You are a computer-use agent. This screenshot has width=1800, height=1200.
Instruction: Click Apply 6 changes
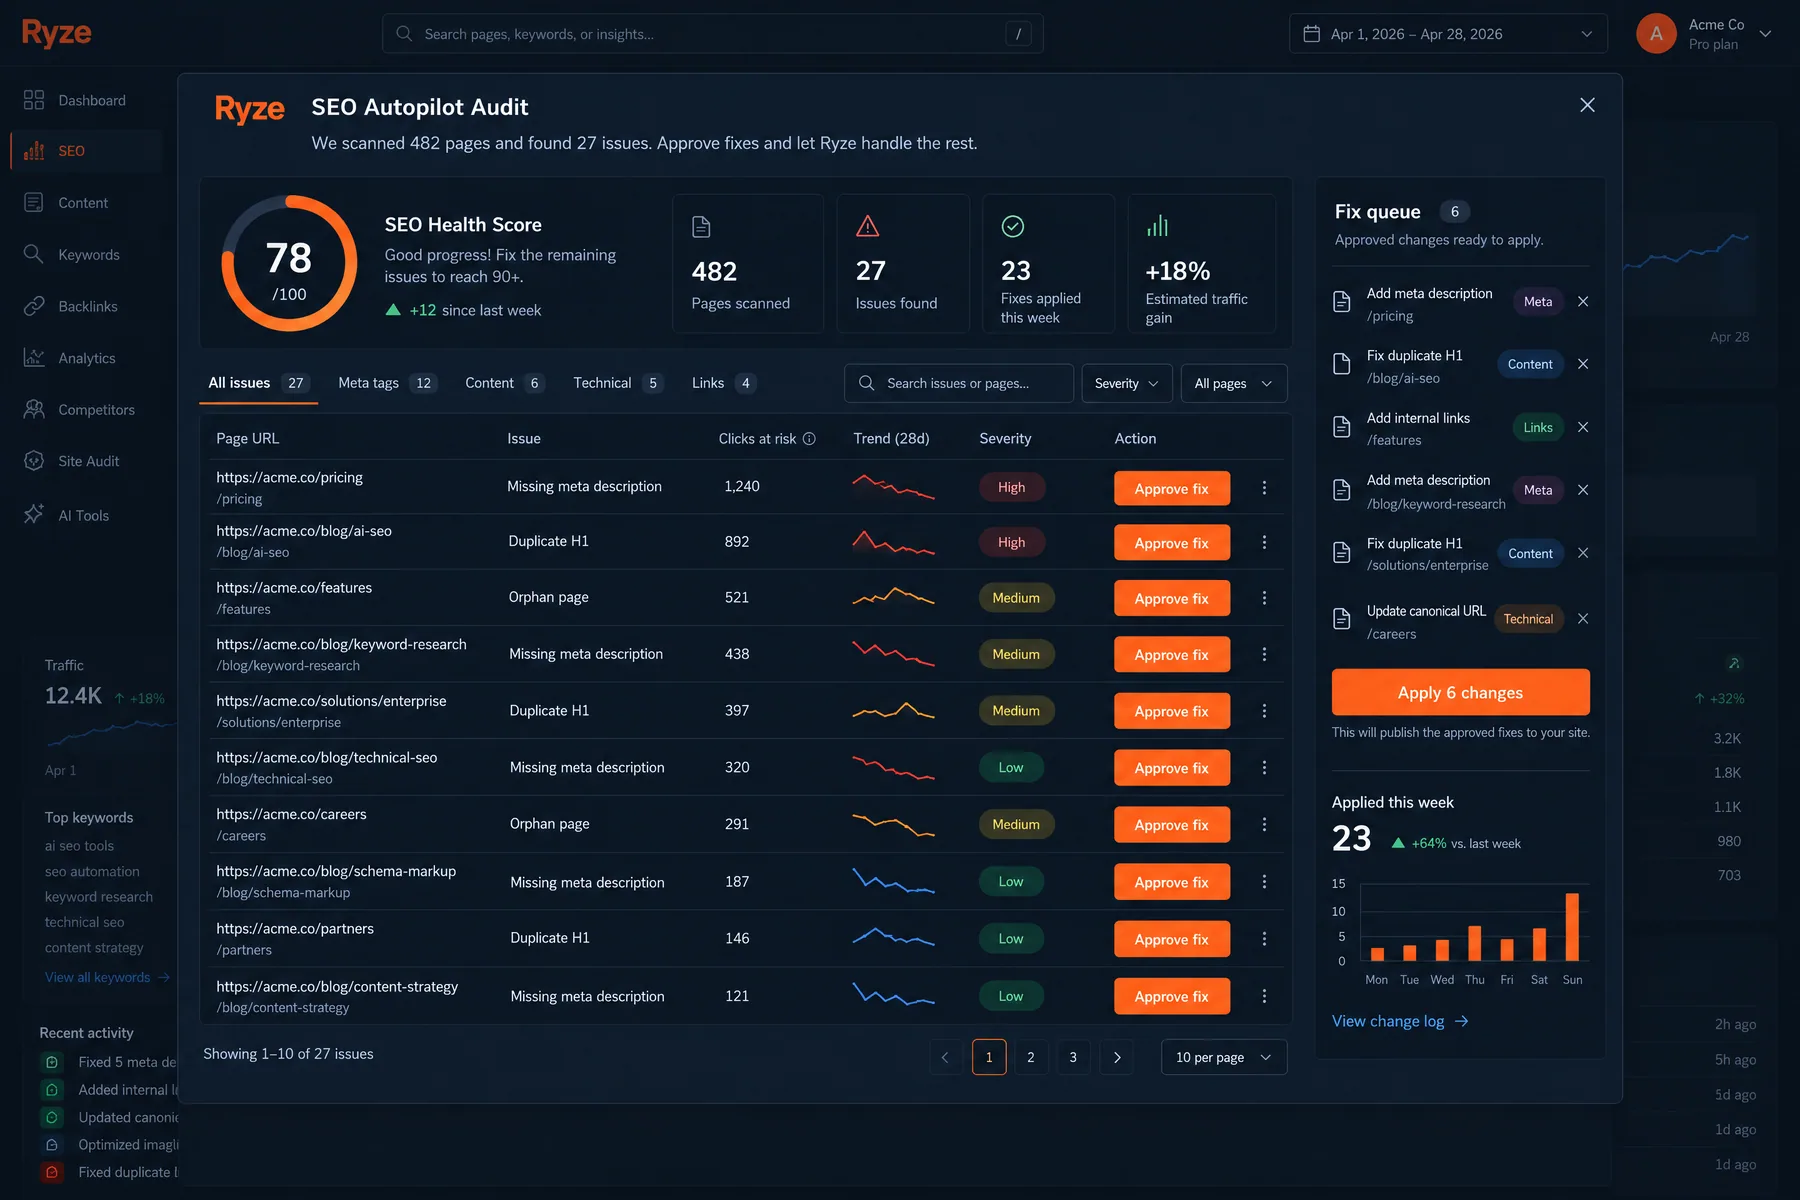1460,692
